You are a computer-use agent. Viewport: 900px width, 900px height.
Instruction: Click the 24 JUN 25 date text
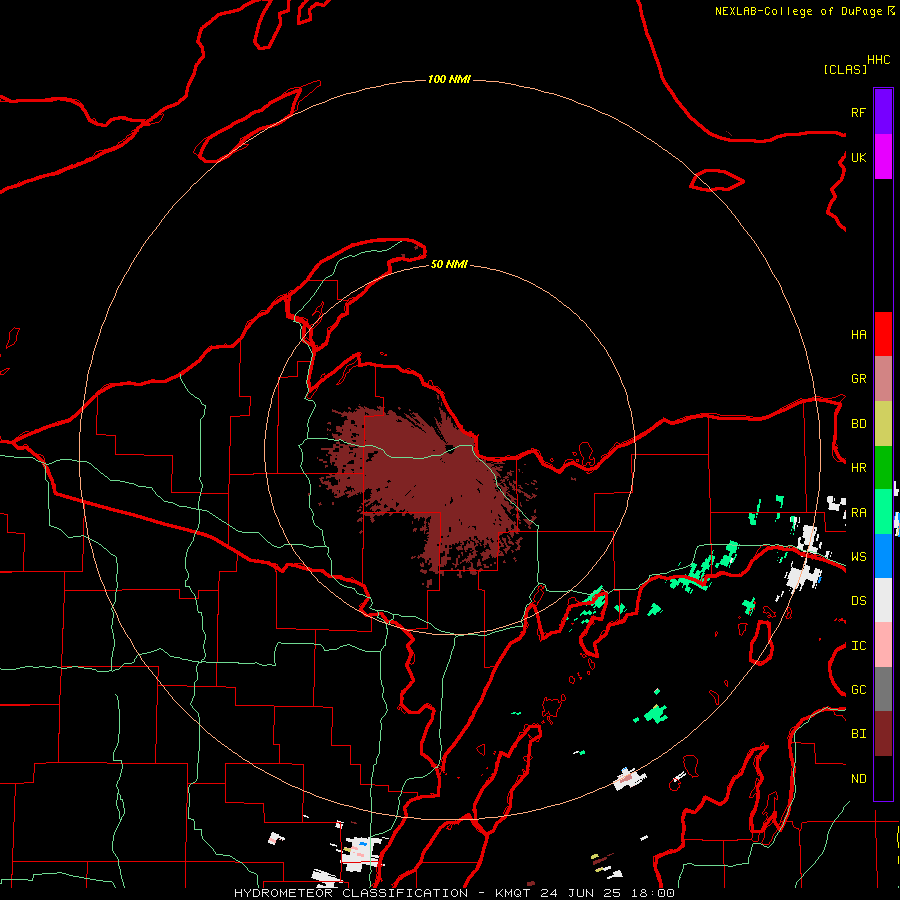coord(581,893)
